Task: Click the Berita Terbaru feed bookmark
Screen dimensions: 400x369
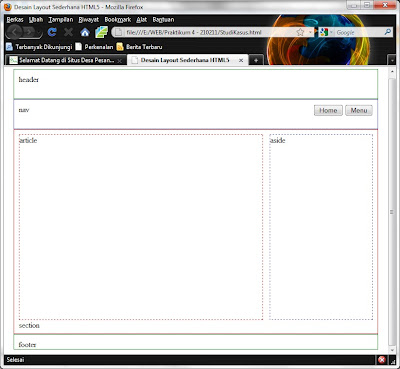Action: (139, 47)
